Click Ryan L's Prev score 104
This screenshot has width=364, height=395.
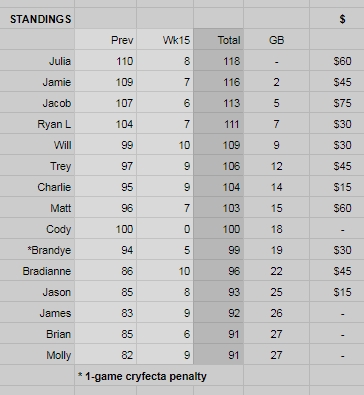click(x=106, y=124)
